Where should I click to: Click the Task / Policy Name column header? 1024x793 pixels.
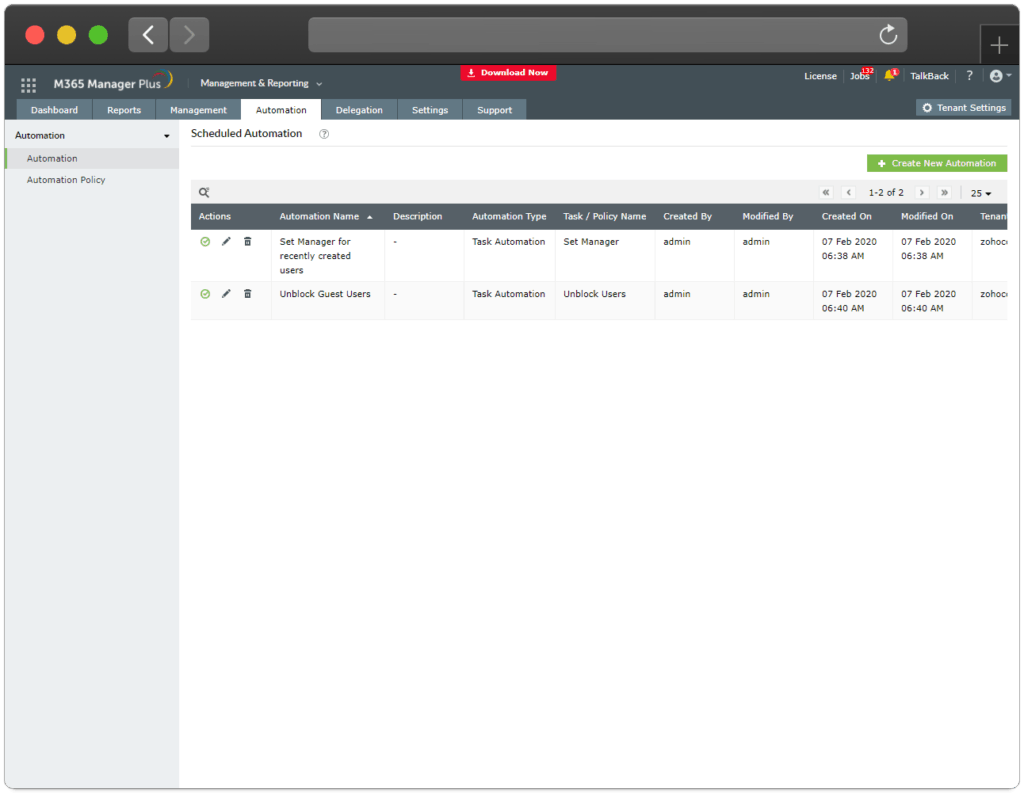tap(604, 216)
